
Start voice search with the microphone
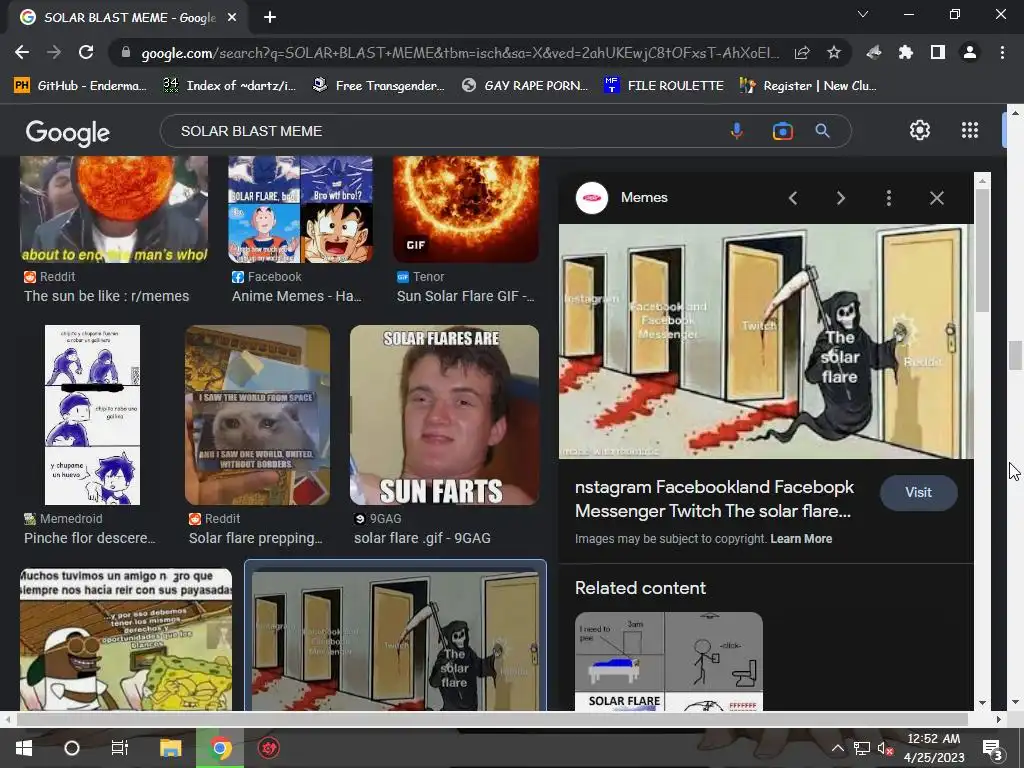[737, 131]
